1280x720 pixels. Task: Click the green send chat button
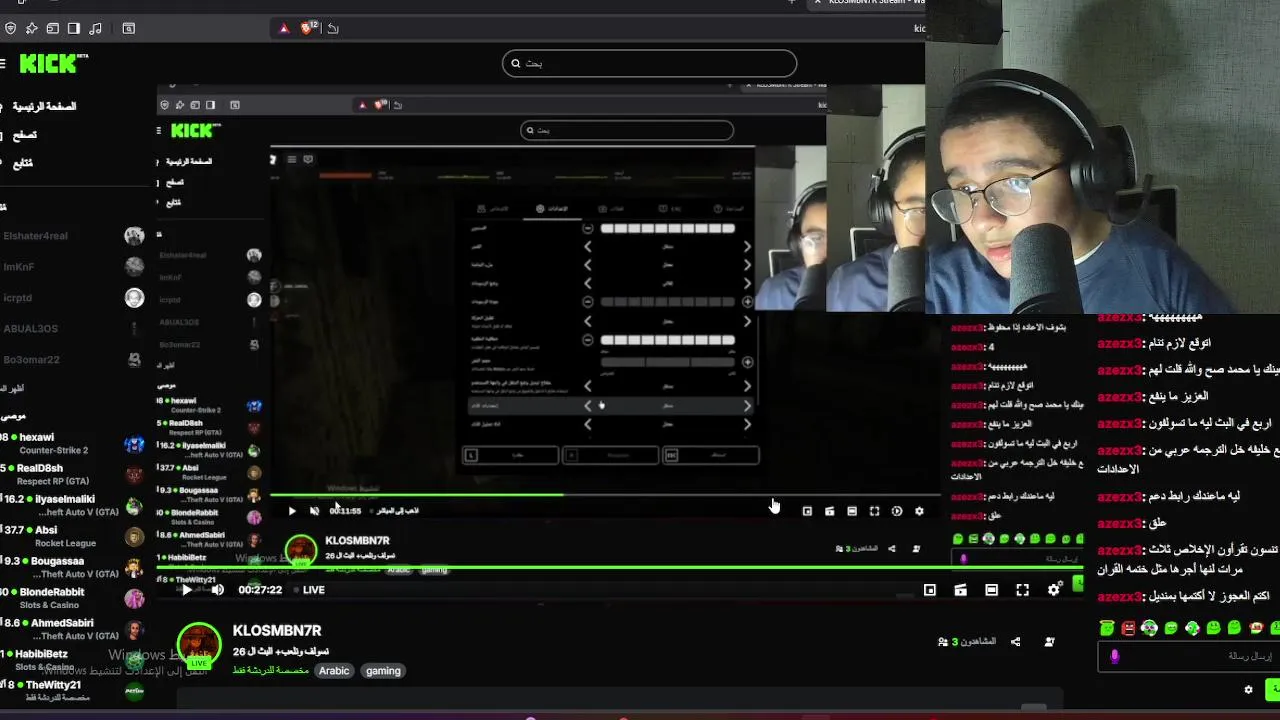point(1273,690)
